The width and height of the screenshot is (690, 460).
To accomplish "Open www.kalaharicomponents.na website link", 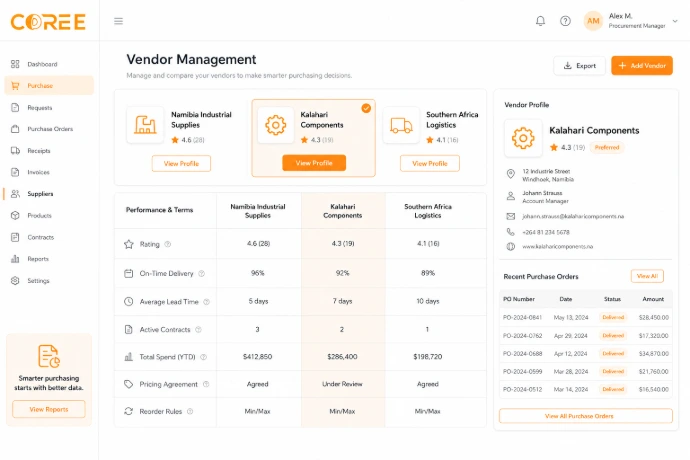I will click(558, 247).
